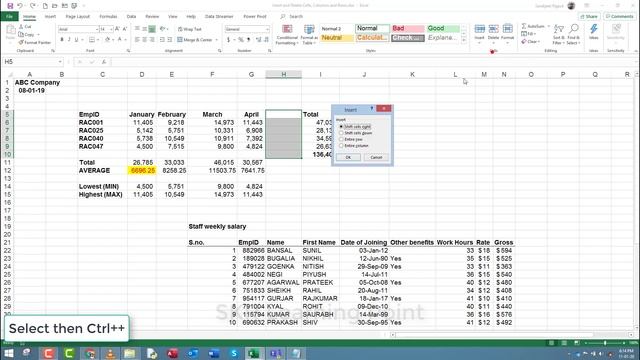The width and height of the screenshot is (640, 360).
Task: Toggle Wrap Text
Action: point(190,29)
